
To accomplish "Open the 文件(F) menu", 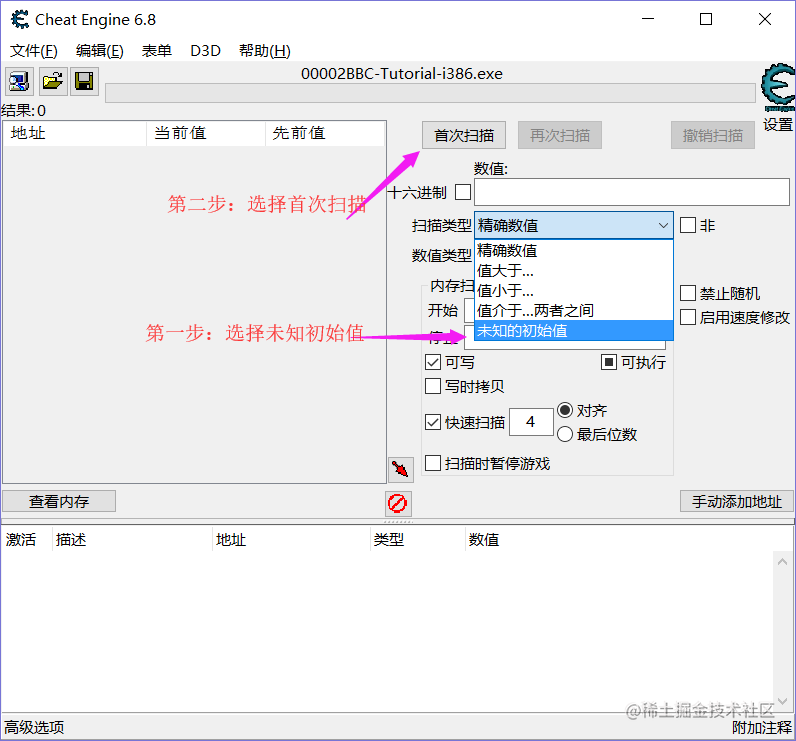I will coord(34,51).
